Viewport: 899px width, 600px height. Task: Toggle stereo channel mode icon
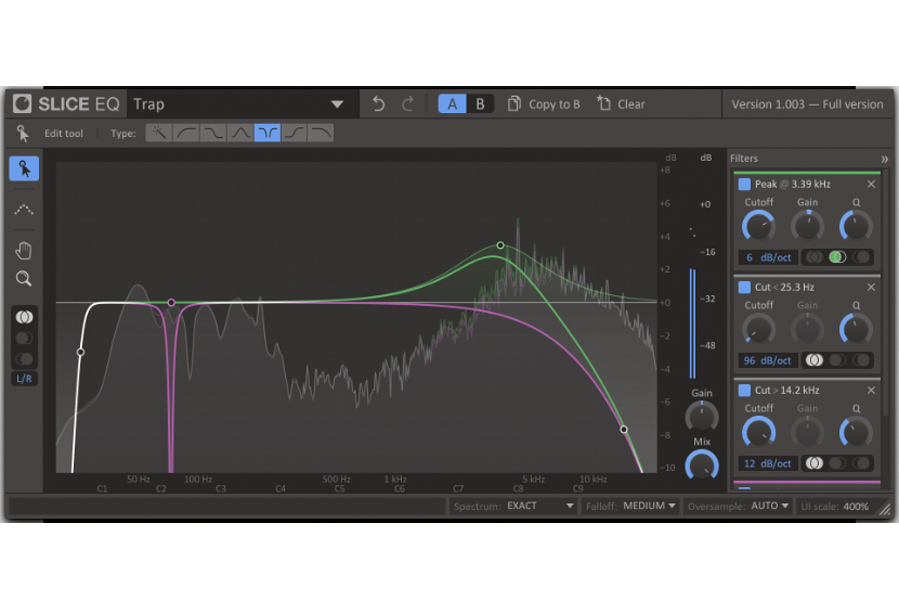[23, 317]
